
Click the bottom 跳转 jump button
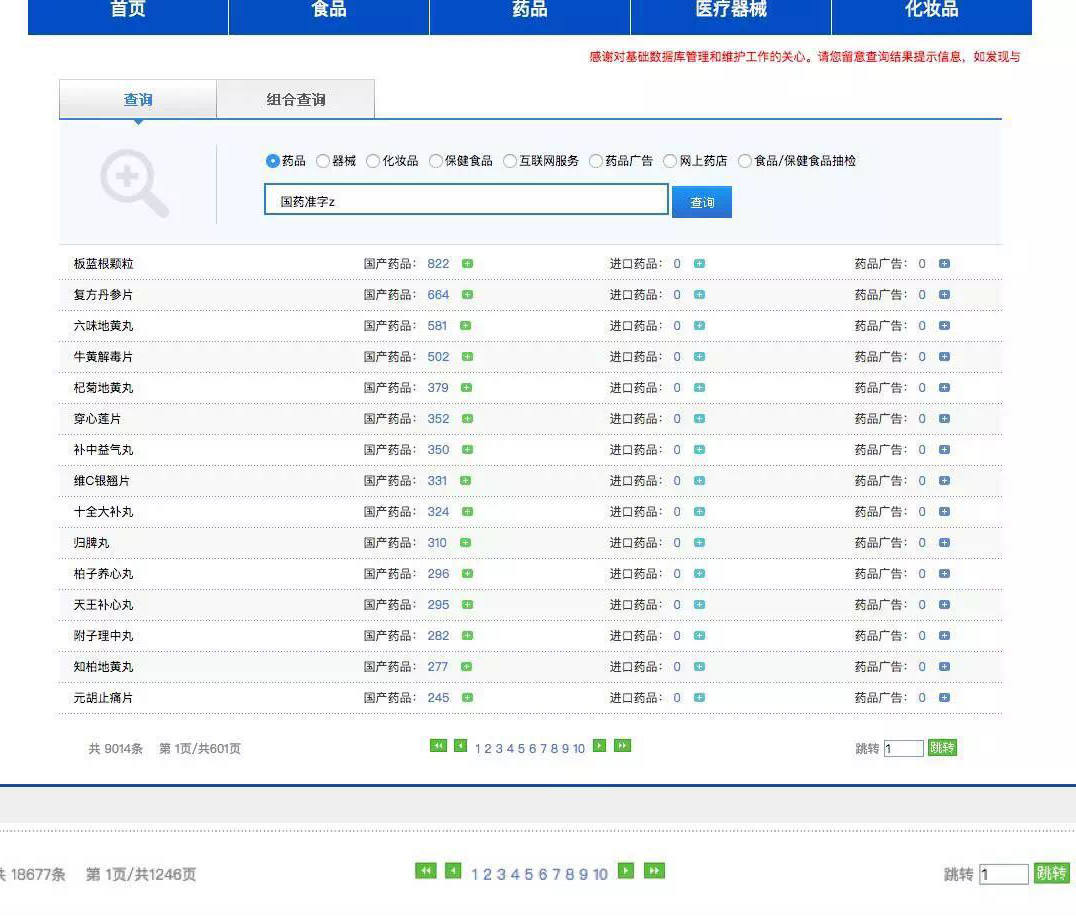pos(1051,873)
